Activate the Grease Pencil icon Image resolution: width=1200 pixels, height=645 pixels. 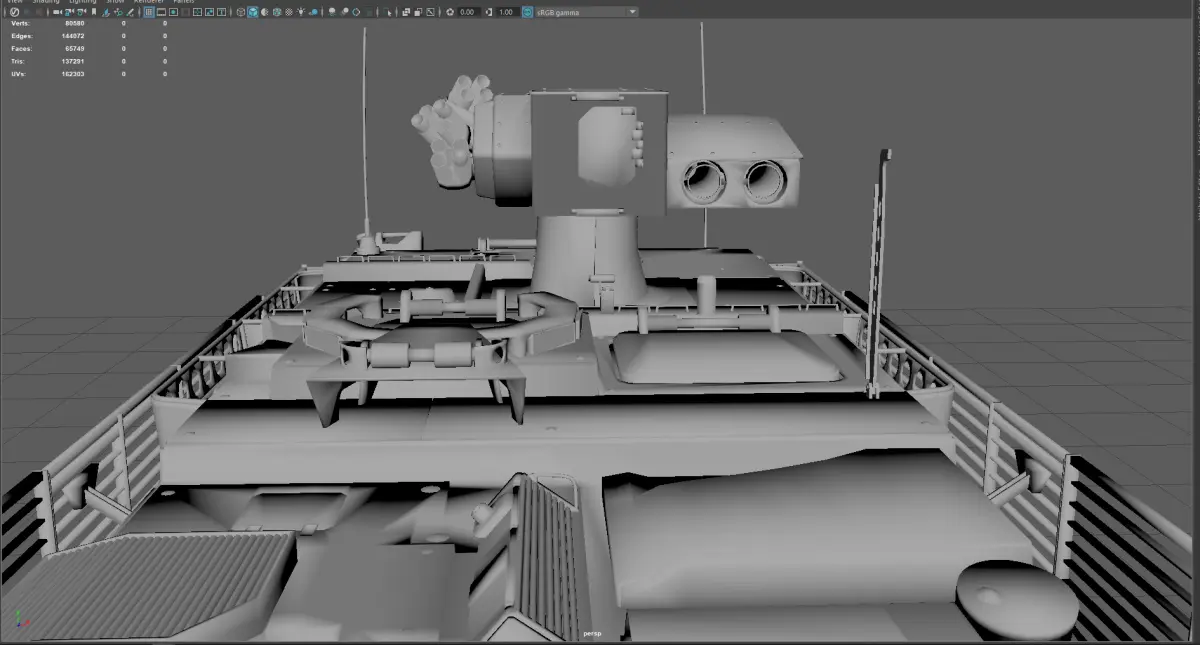click(130, 12)
